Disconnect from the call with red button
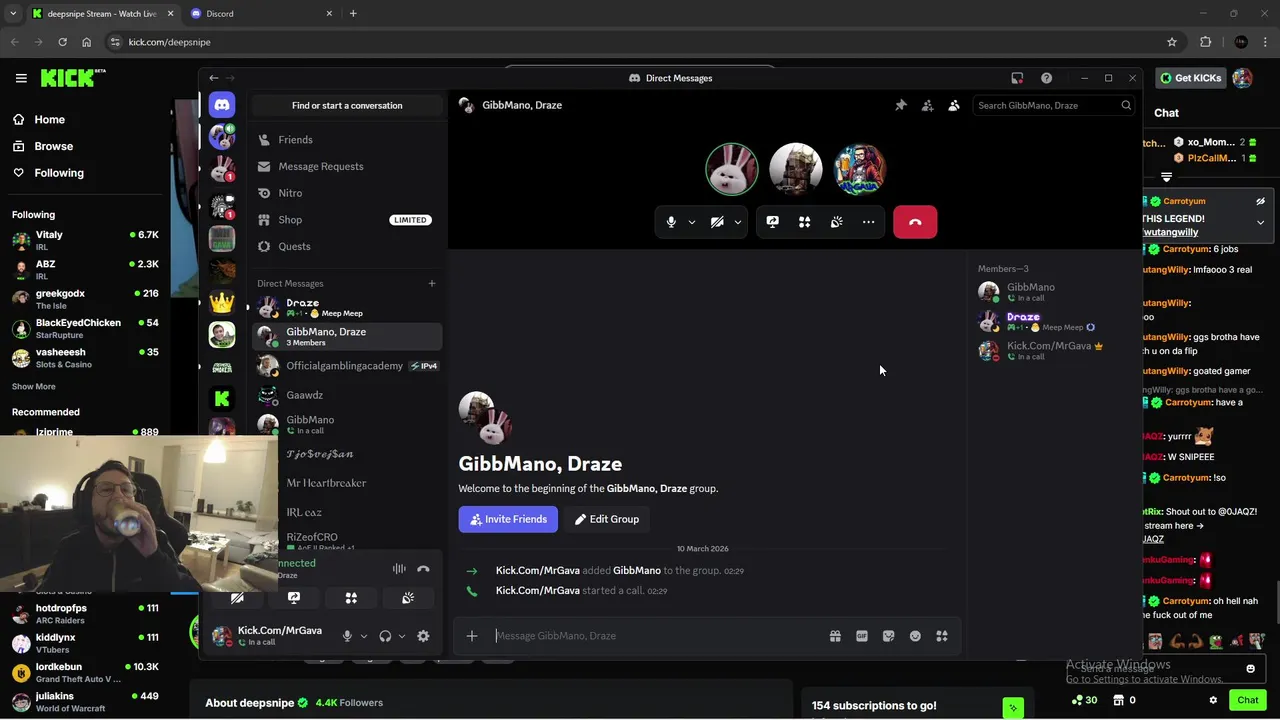The image size is (1280, 720). coord(915,222)
